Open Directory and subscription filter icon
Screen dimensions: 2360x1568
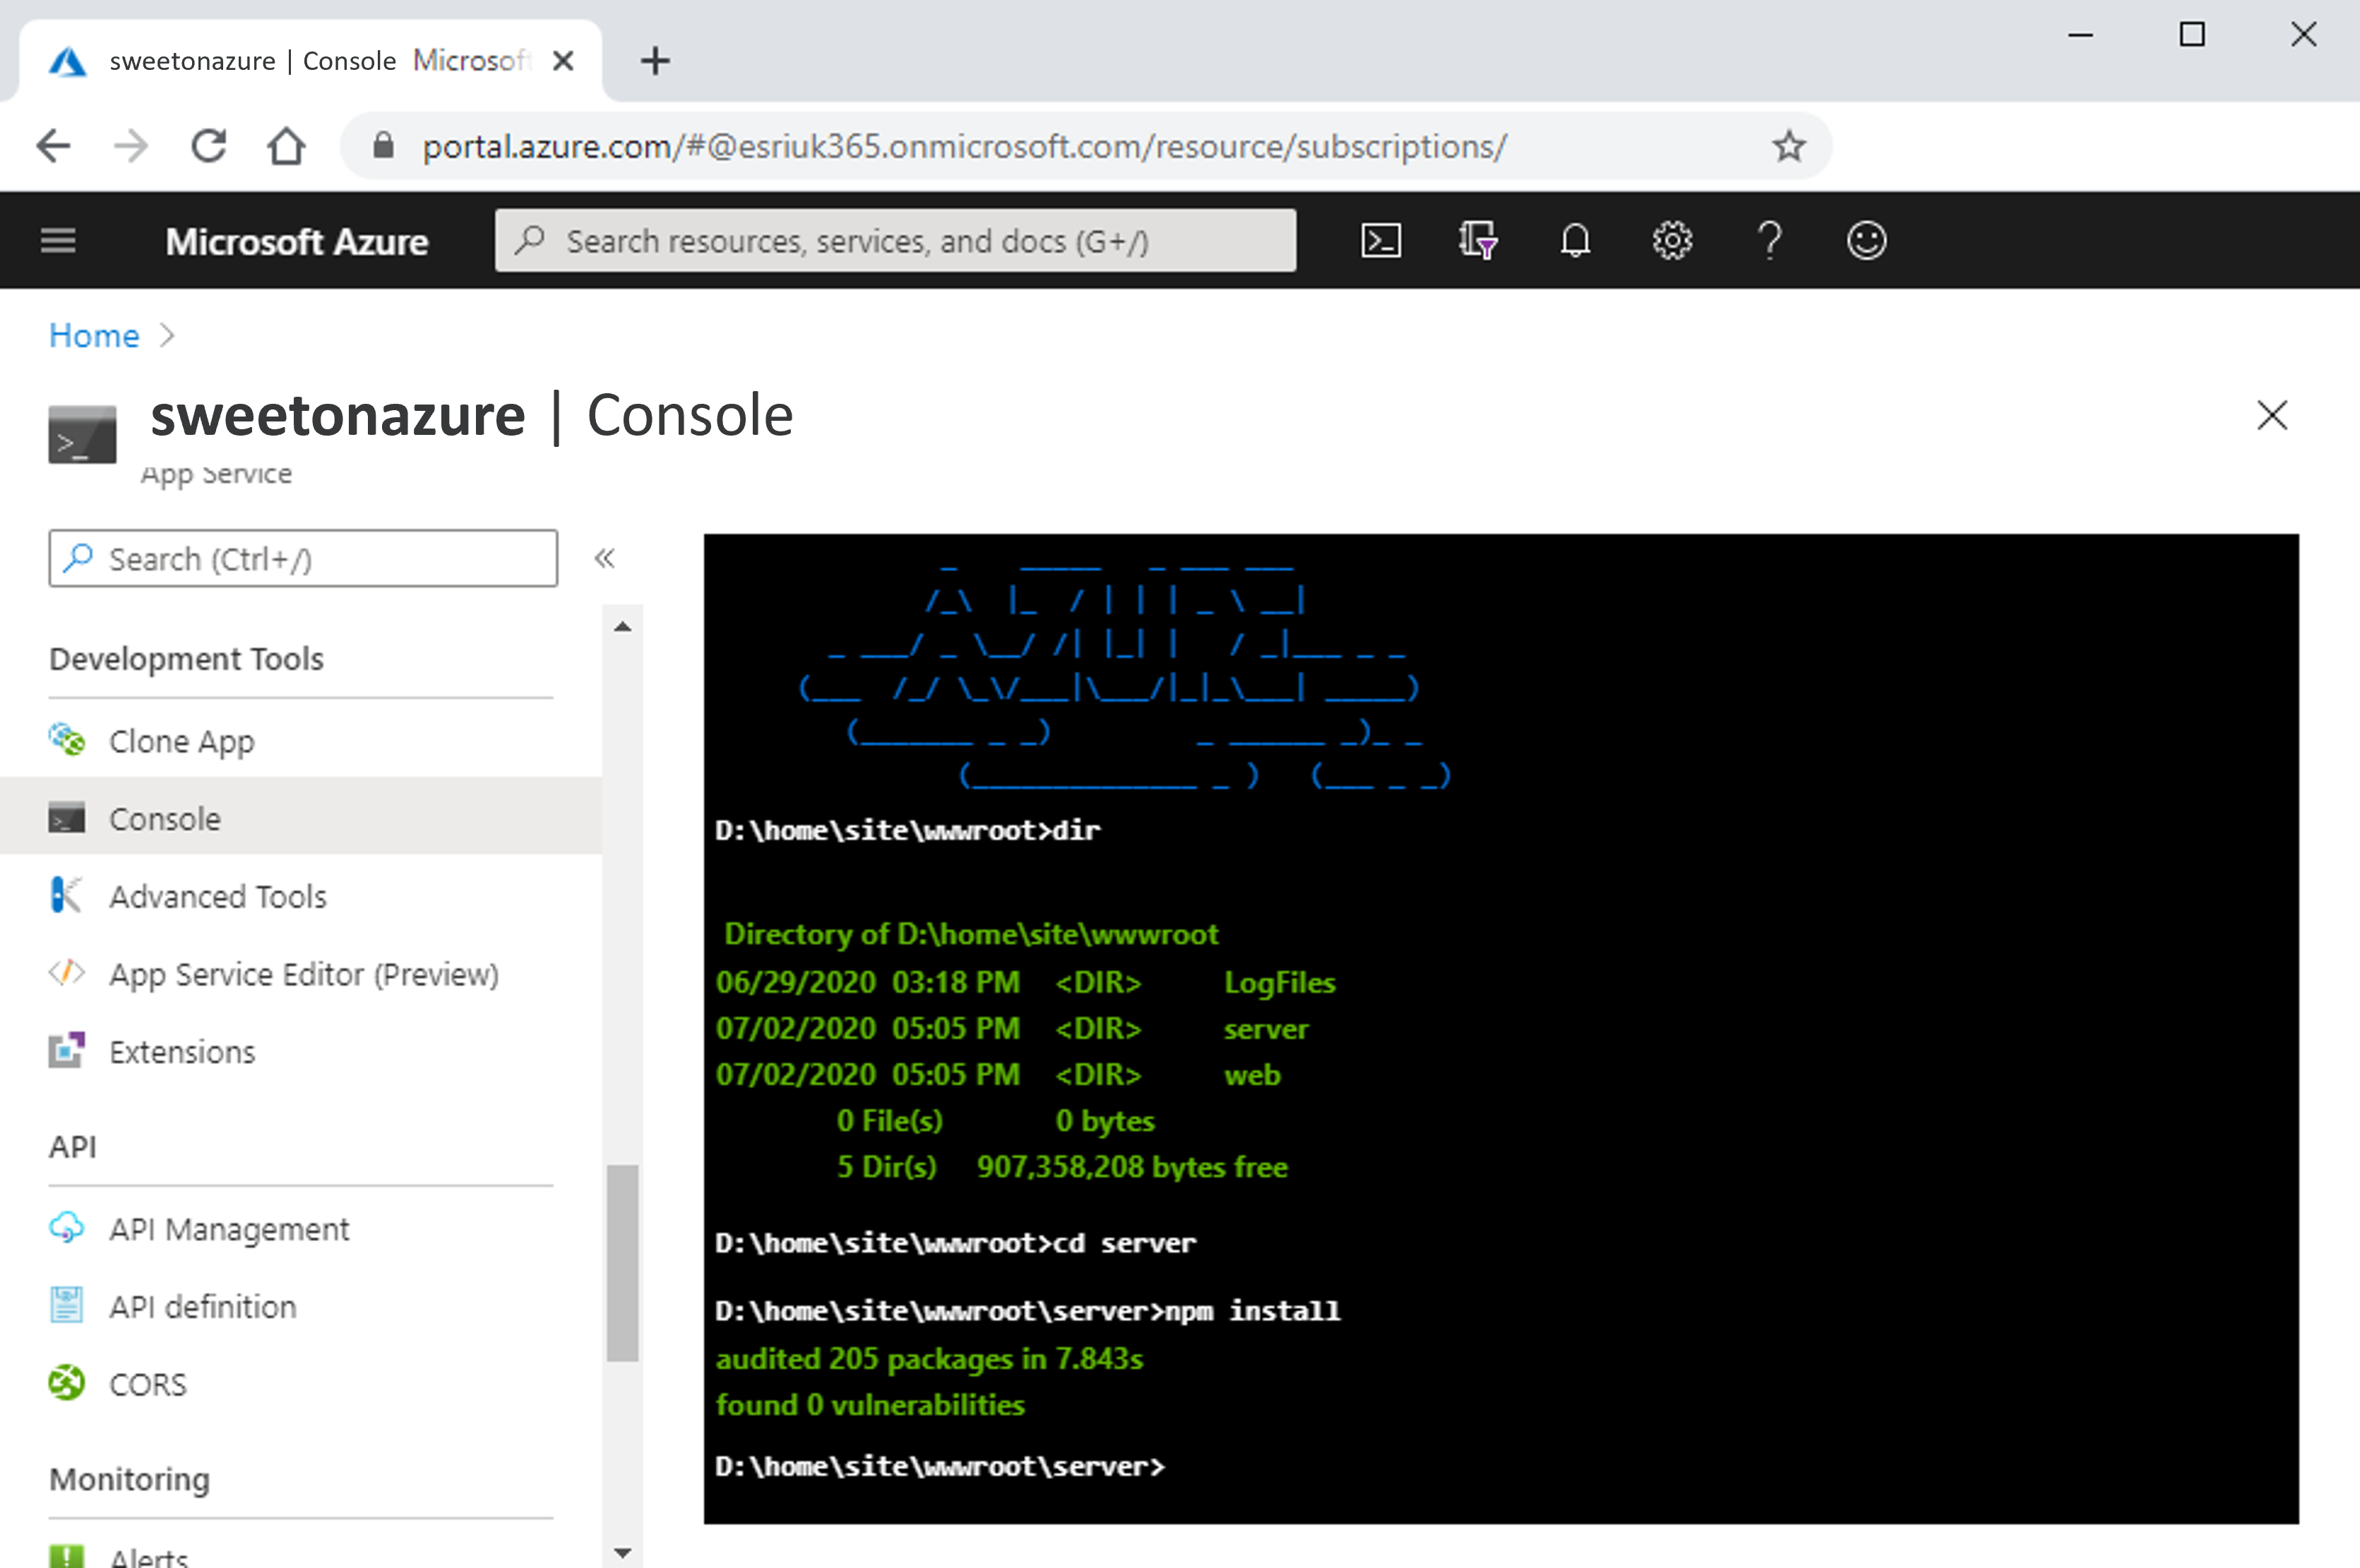(1477, 241)
